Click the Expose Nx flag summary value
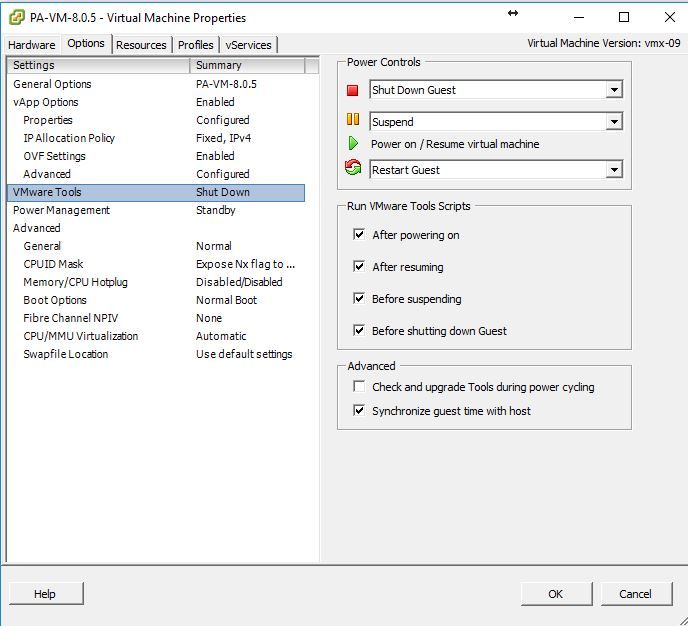 [245, 264]
